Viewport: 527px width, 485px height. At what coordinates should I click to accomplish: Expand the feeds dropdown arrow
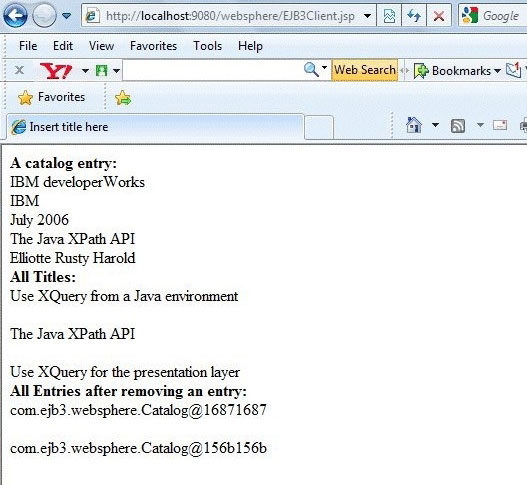tap(481, 125)
